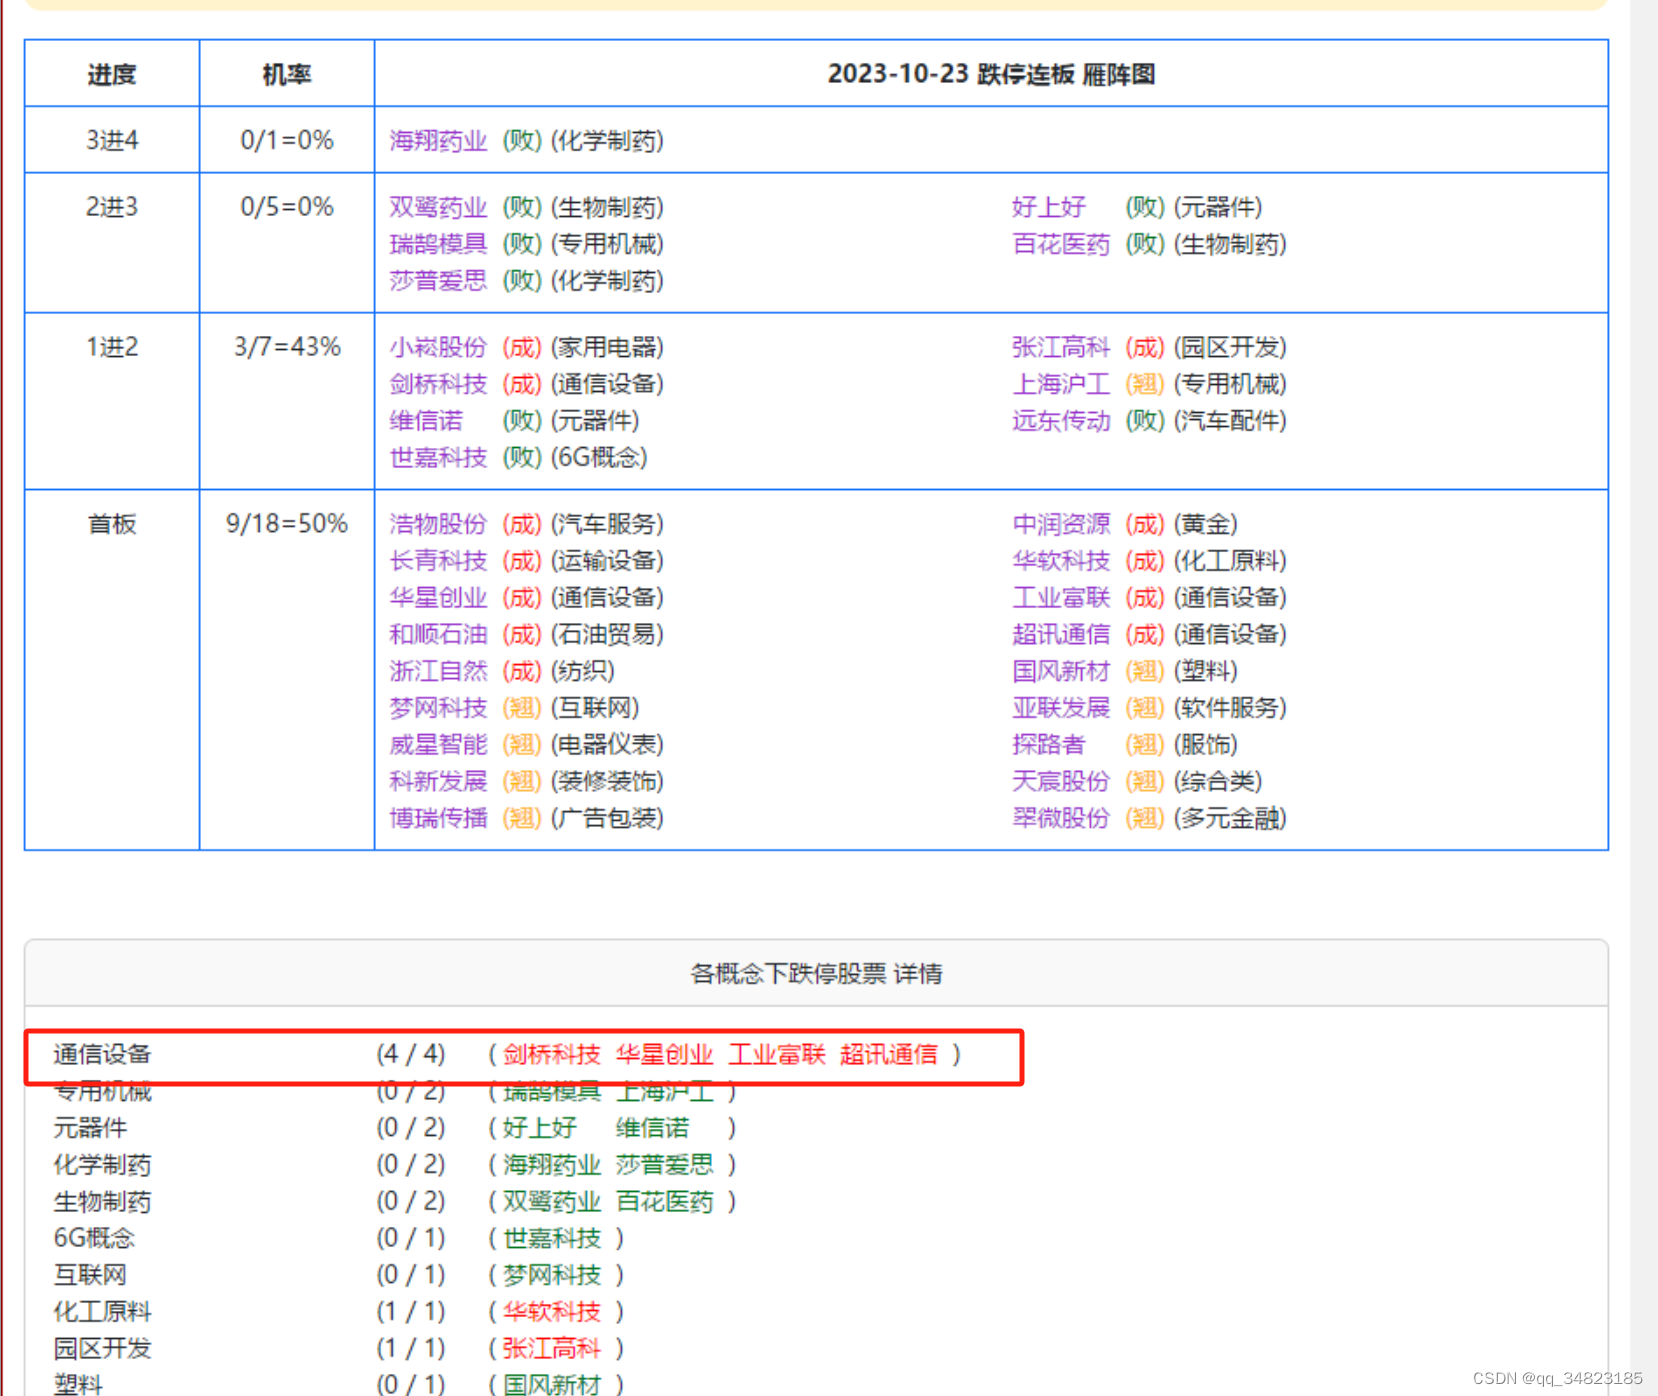Click 上海沪工 in the 1进2 table row
Image resolution: width=1658 pixels, height=1396 pixels.
coord(1061,384)
